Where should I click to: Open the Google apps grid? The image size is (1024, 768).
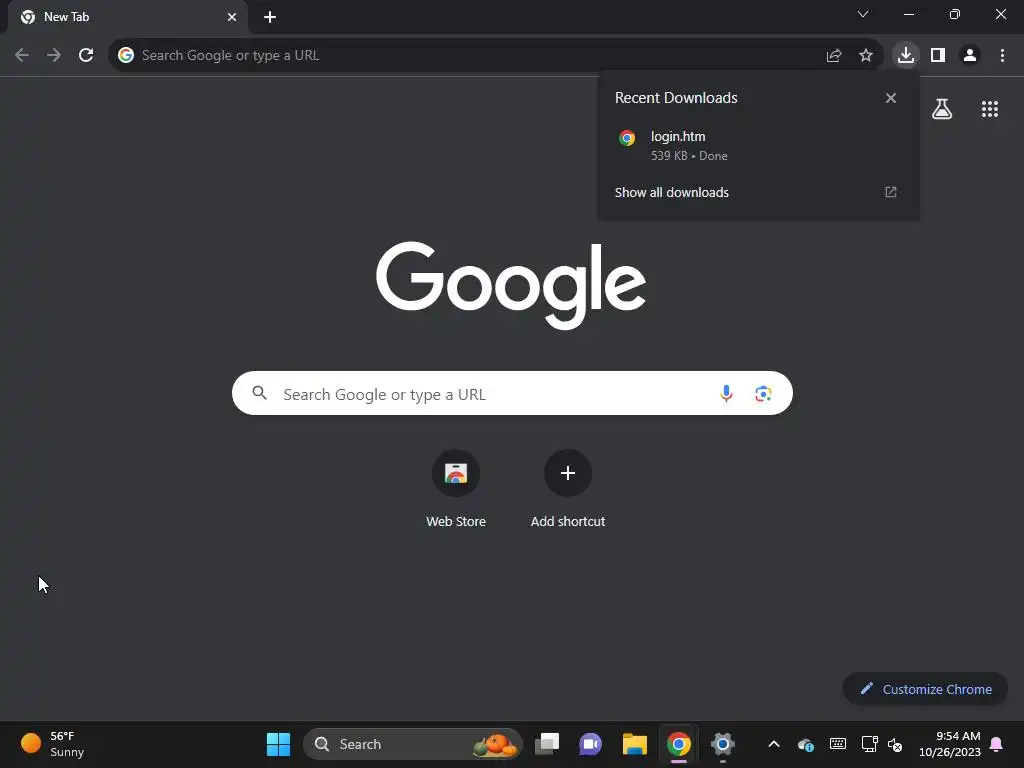(x=990, y=109)
